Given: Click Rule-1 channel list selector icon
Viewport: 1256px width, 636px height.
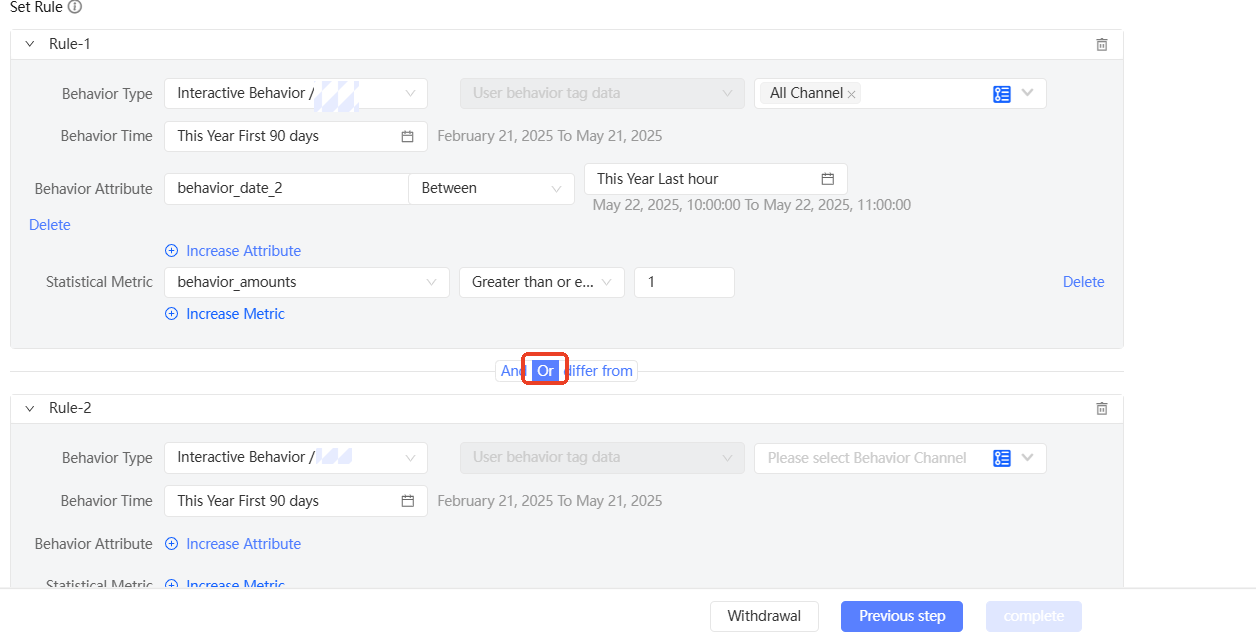Looking at the screenshot, I should 1002,93.
